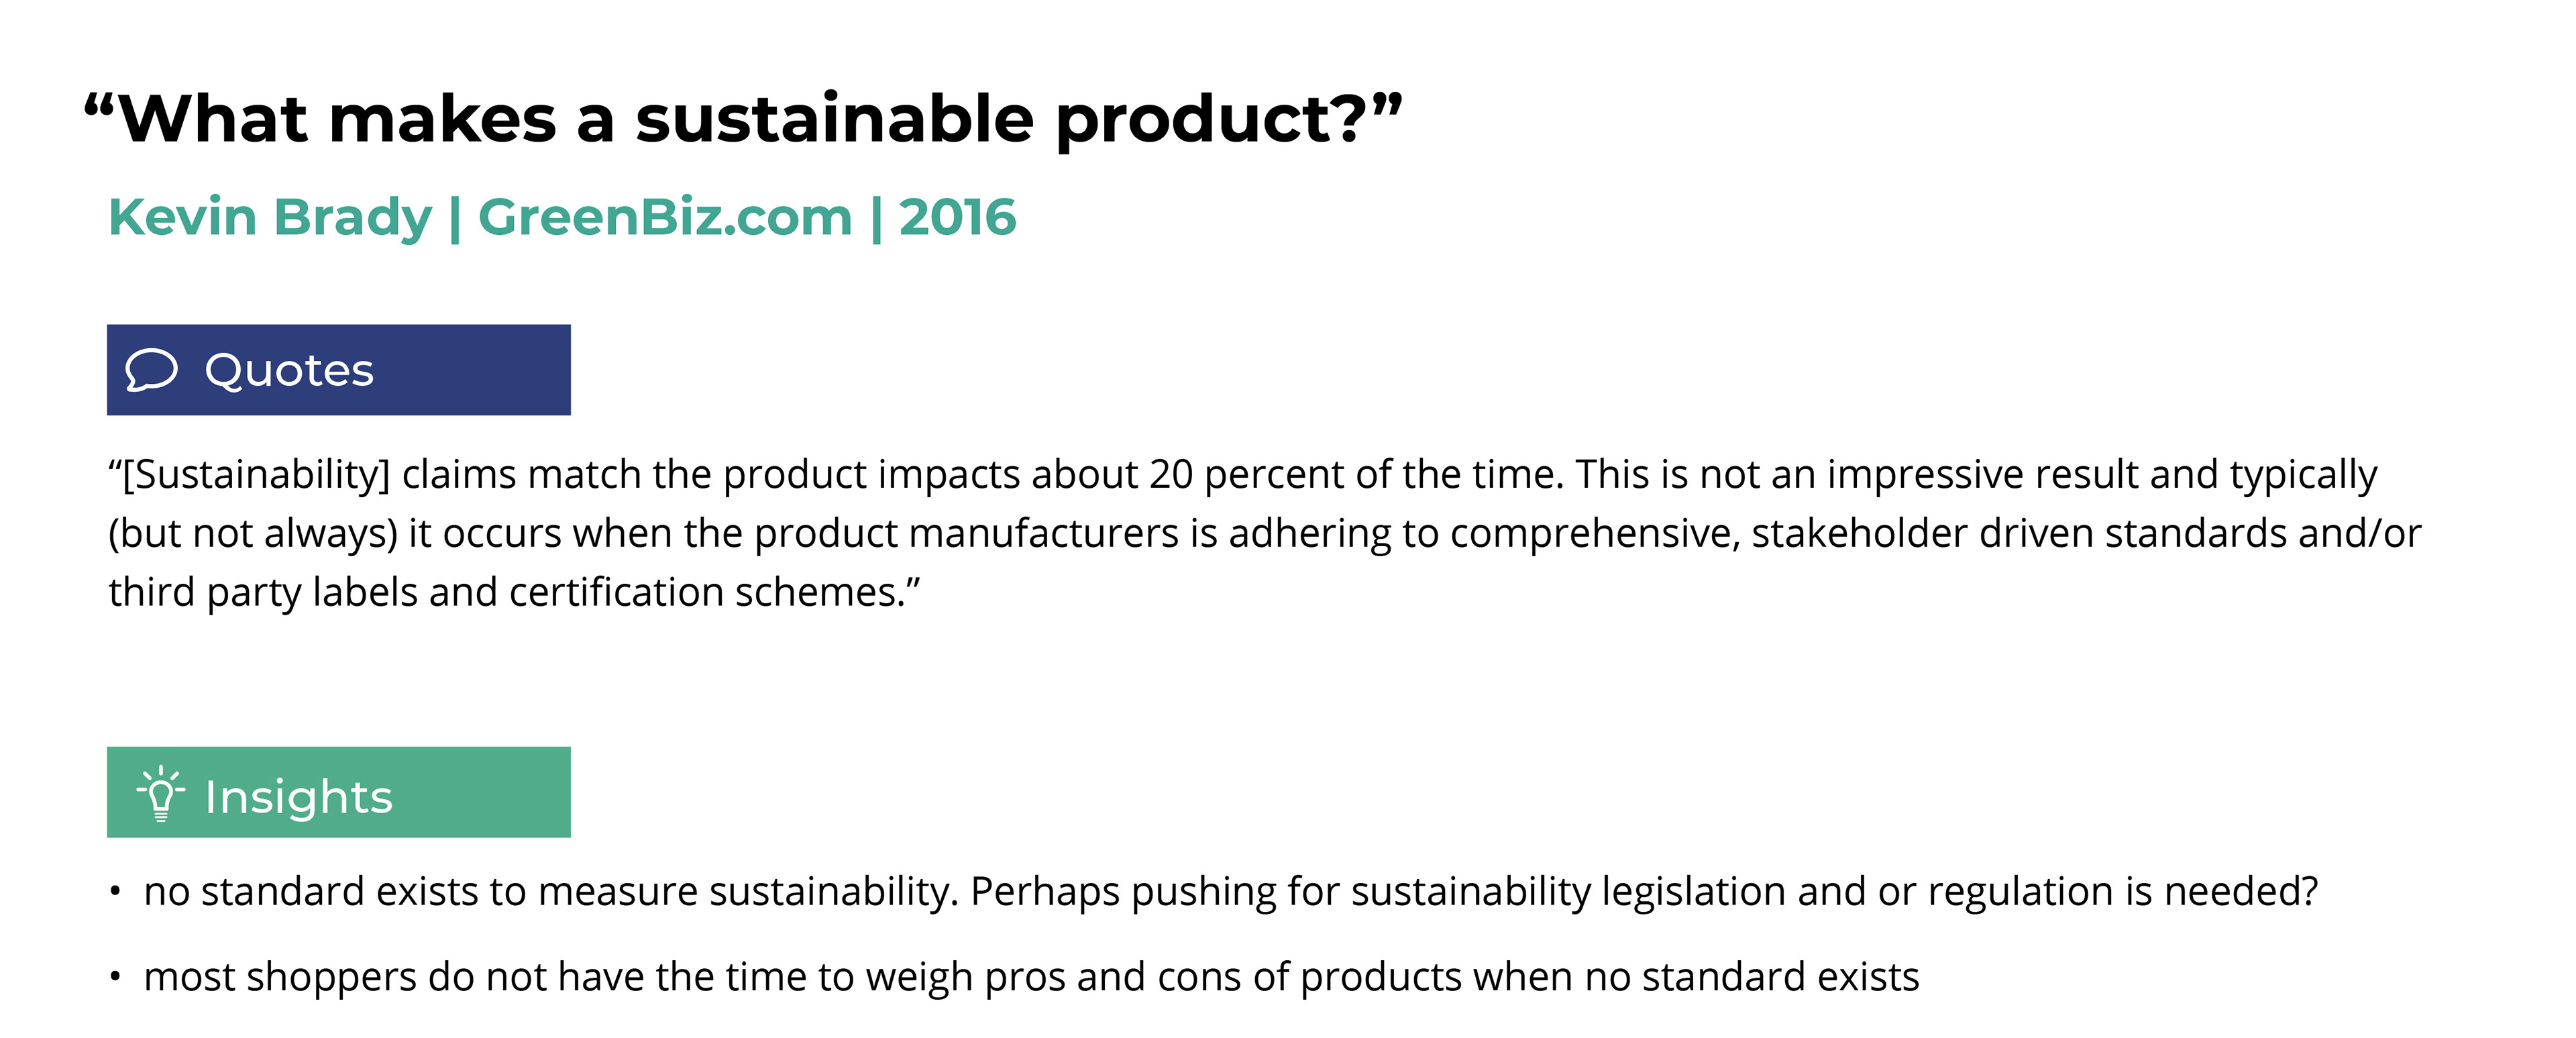
Task: Click the Quotes label text
Action: pyautogui.click(x=289, y=371)
